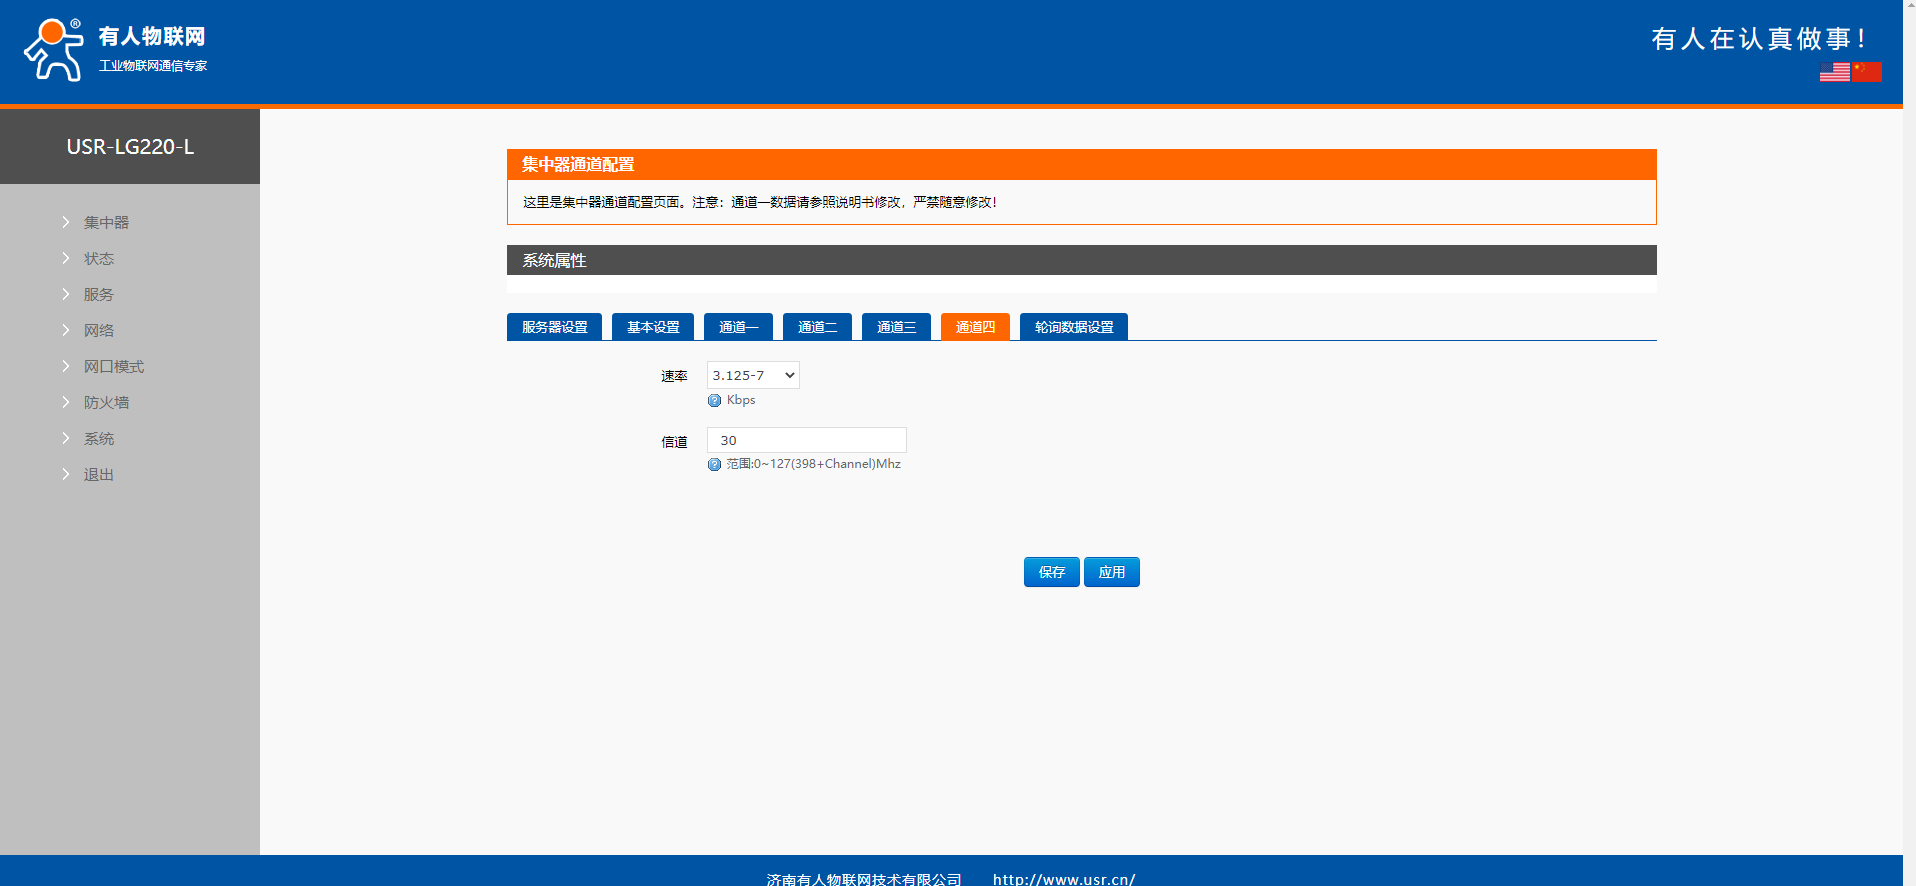
Task: Open the 速率 rate dropdown
Action: (x=753, y=375)
